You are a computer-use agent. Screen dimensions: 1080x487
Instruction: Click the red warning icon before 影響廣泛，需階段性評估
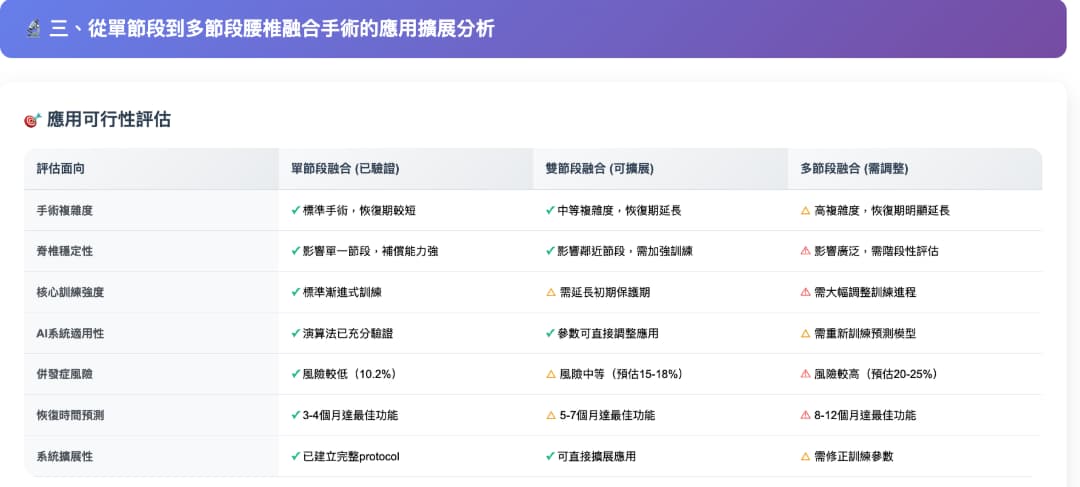point(805,251)
